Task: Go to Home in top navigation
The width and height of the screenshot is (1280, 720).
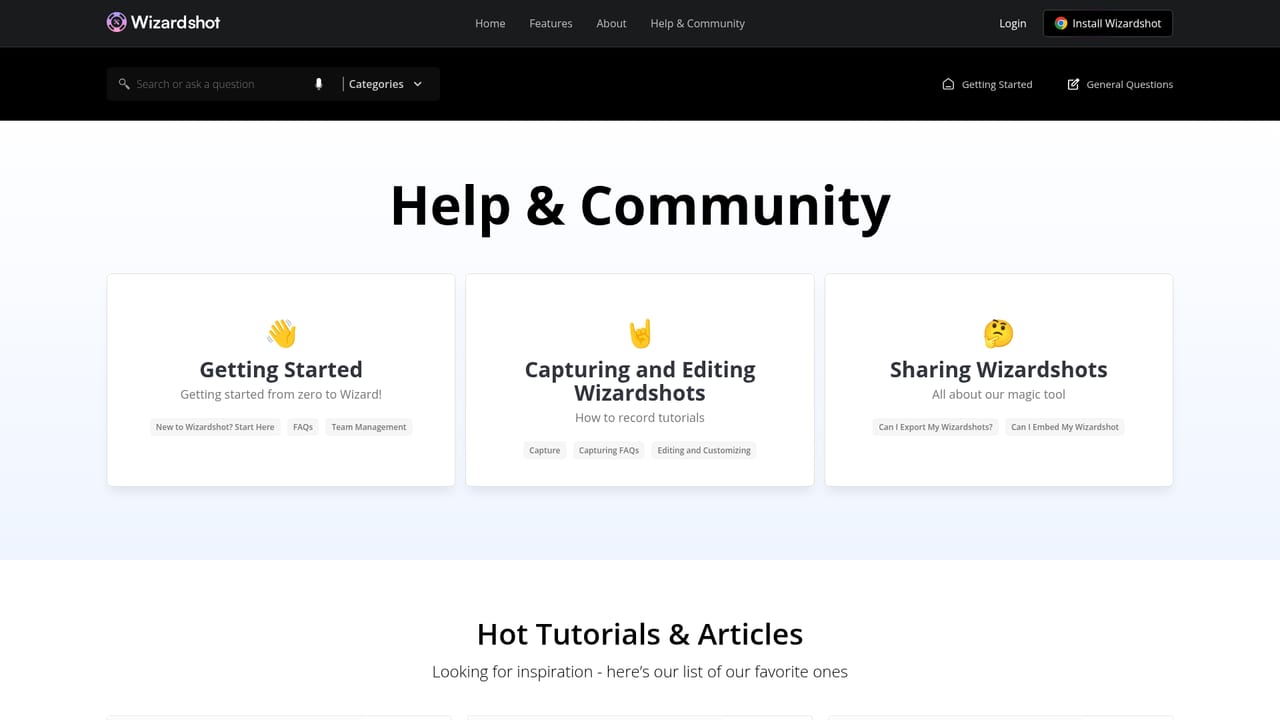Action: [490, 23]
